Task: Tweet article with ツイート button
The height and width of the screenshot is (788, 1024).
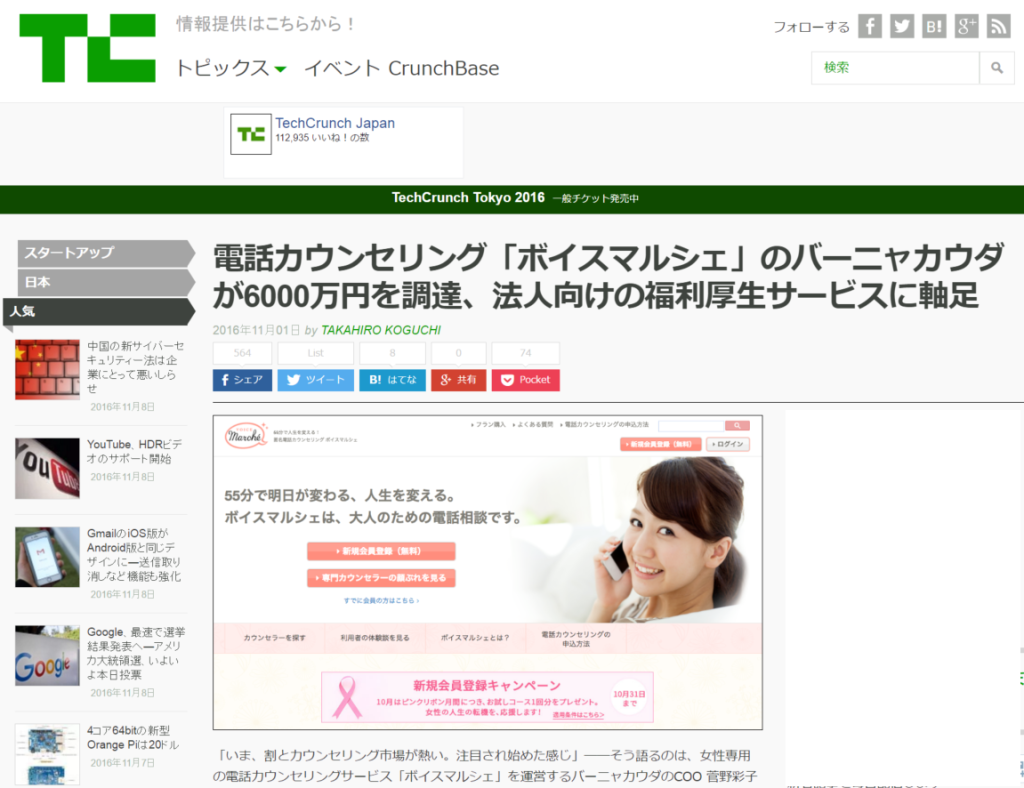Action: pos(315,380)
